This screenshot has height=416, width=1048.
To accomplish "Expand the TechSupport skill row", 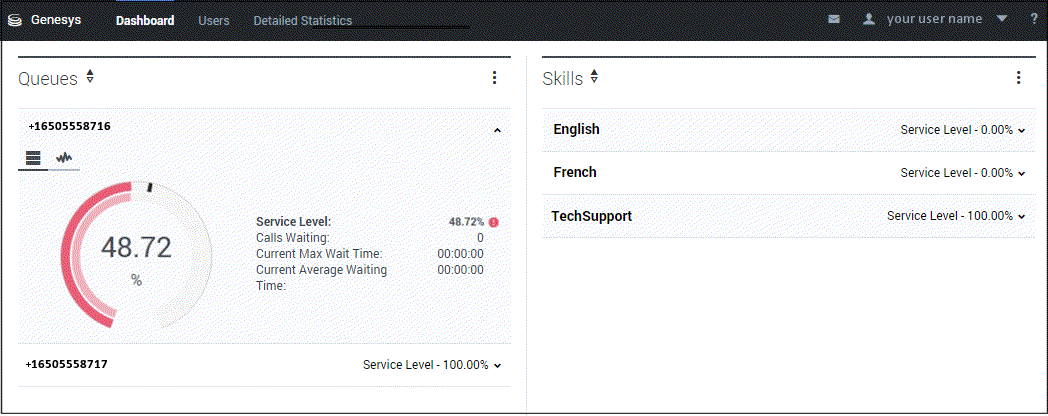I will [x=1021, y=217].
